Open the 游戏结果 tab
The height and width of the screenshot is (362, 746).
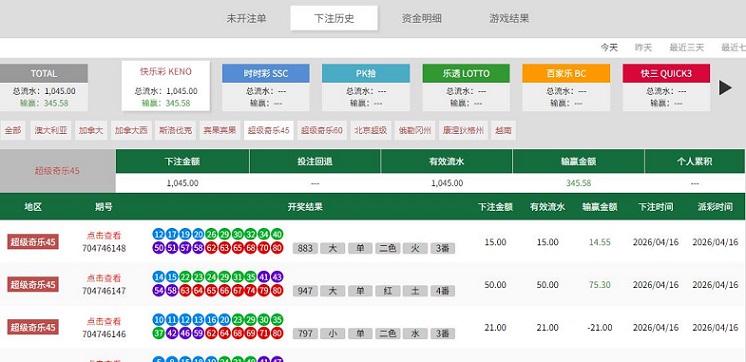point(509,19)
